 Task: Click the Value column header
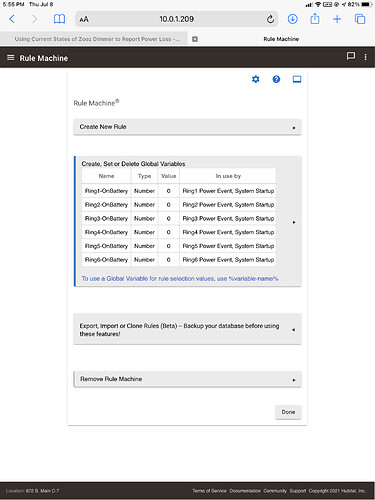point(169,176)
